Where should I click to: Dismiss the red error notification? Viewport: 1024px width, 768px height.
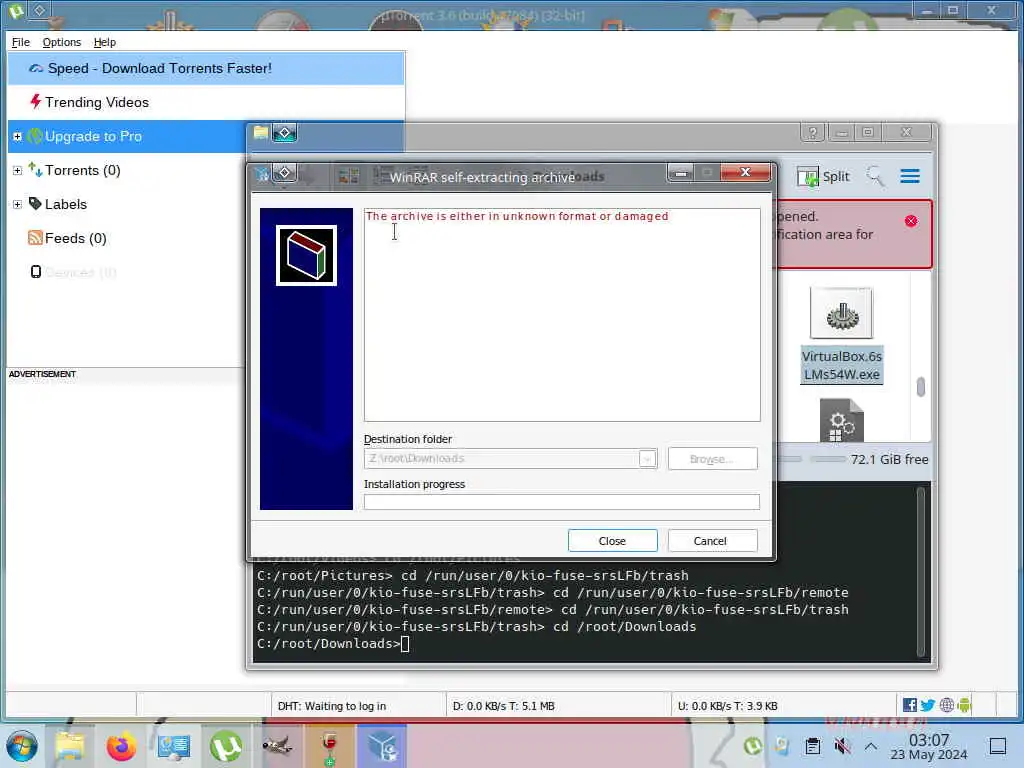click(x=911, y=221)
